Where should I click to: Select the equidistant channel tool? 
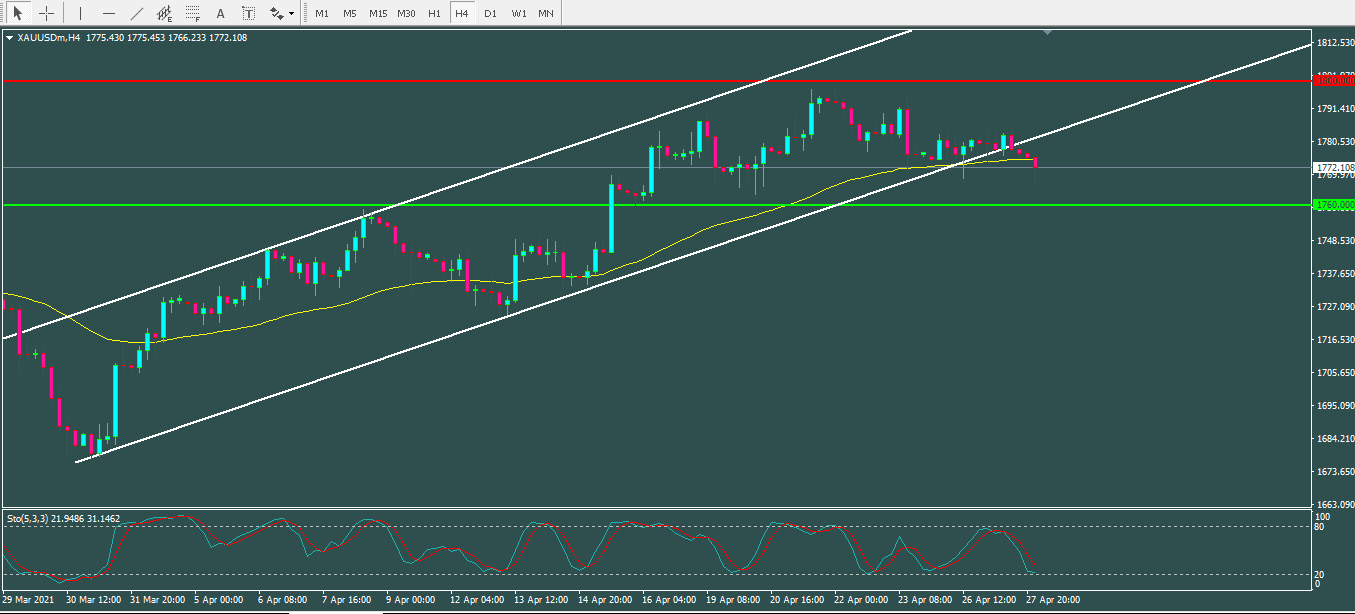coord(164,14)
